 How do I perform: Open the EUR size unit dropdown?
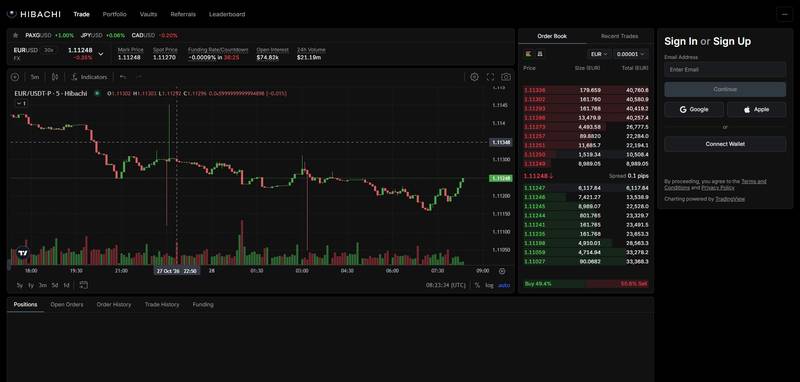(598, 54)
